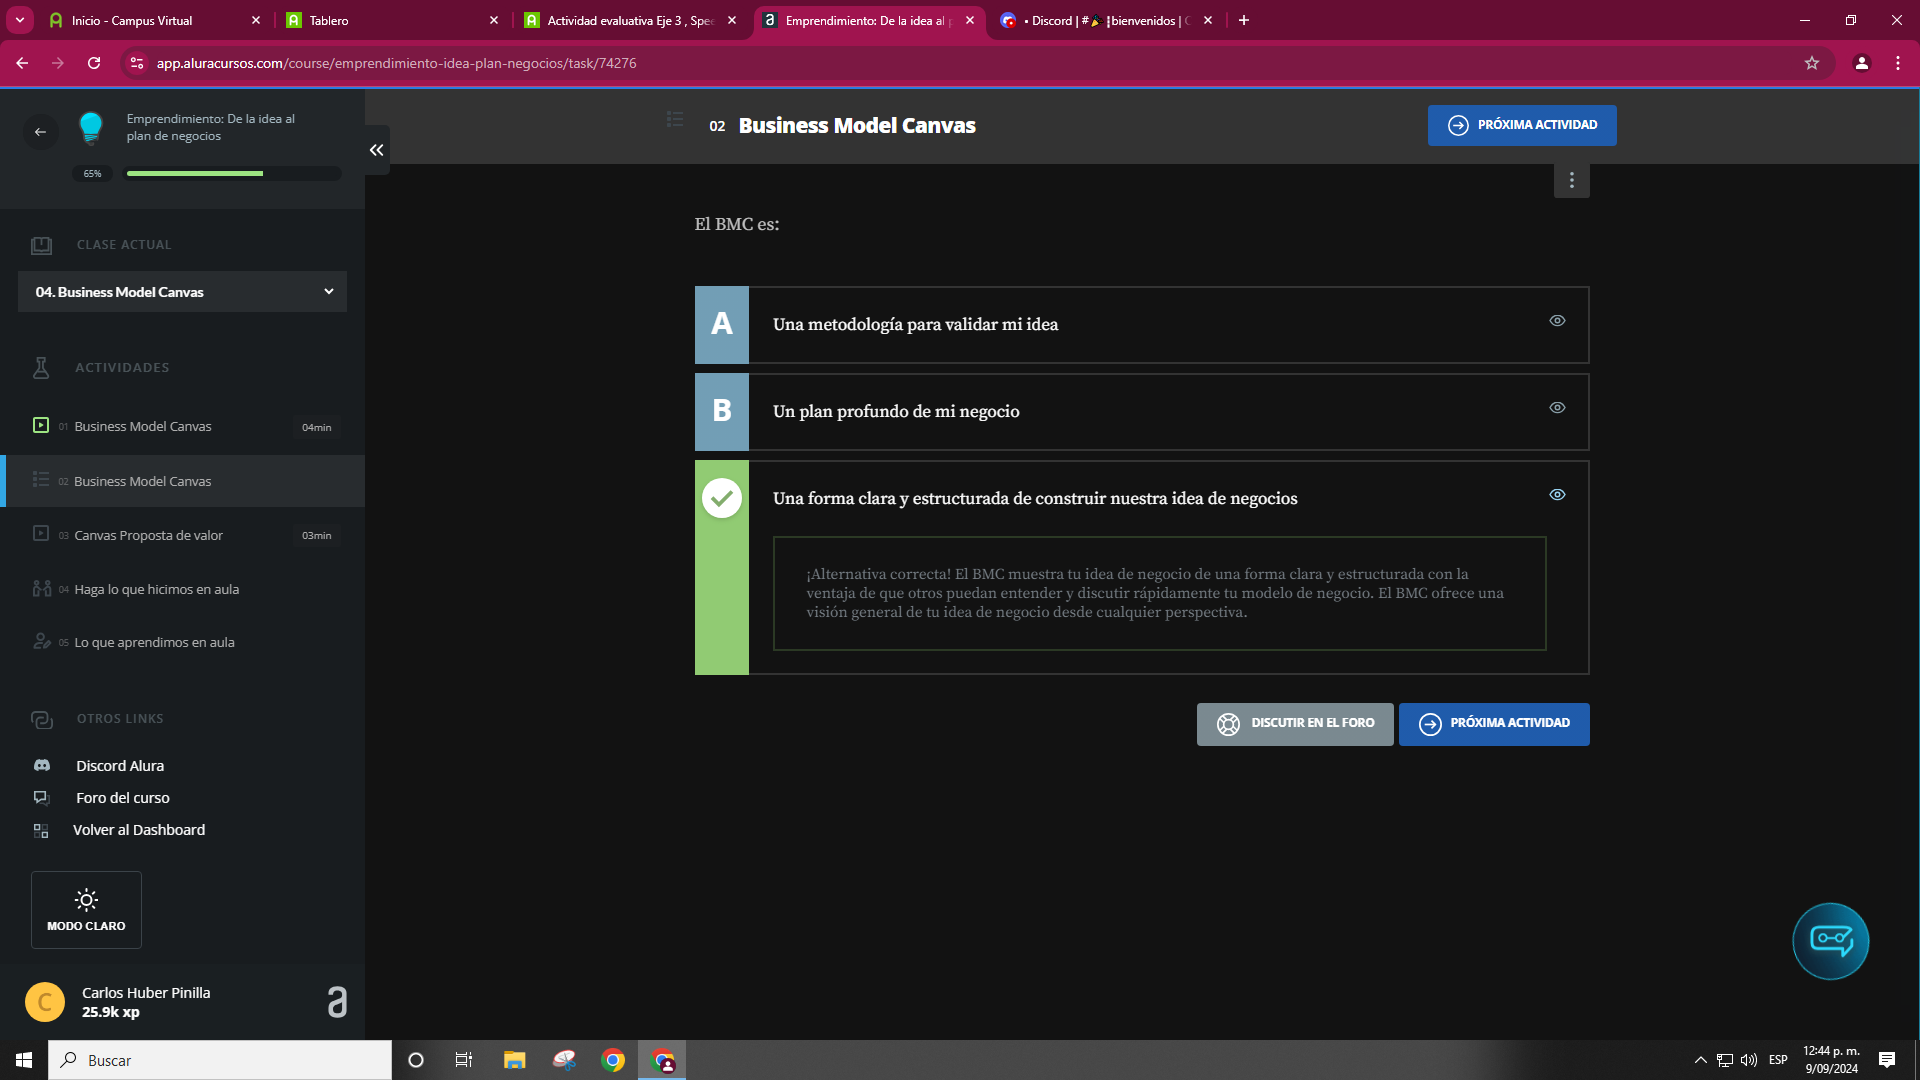Click the Clase Actual book icon
The image size is (1920, 1080).
coord(41,245)
